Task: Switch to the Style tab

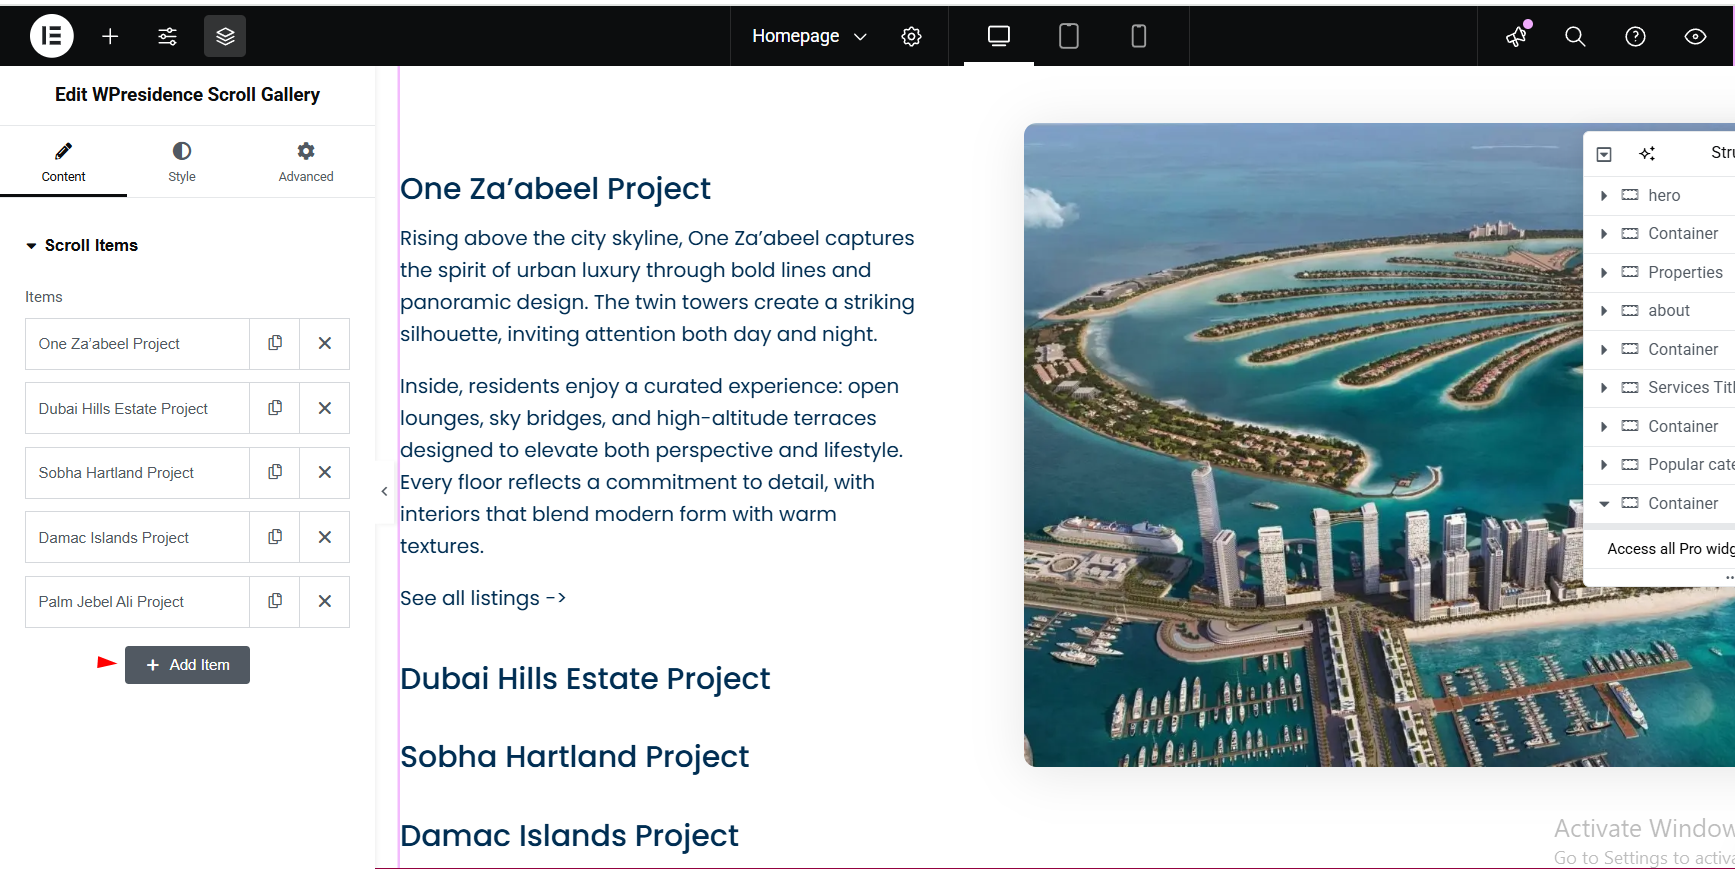Action: coord(182,161)
